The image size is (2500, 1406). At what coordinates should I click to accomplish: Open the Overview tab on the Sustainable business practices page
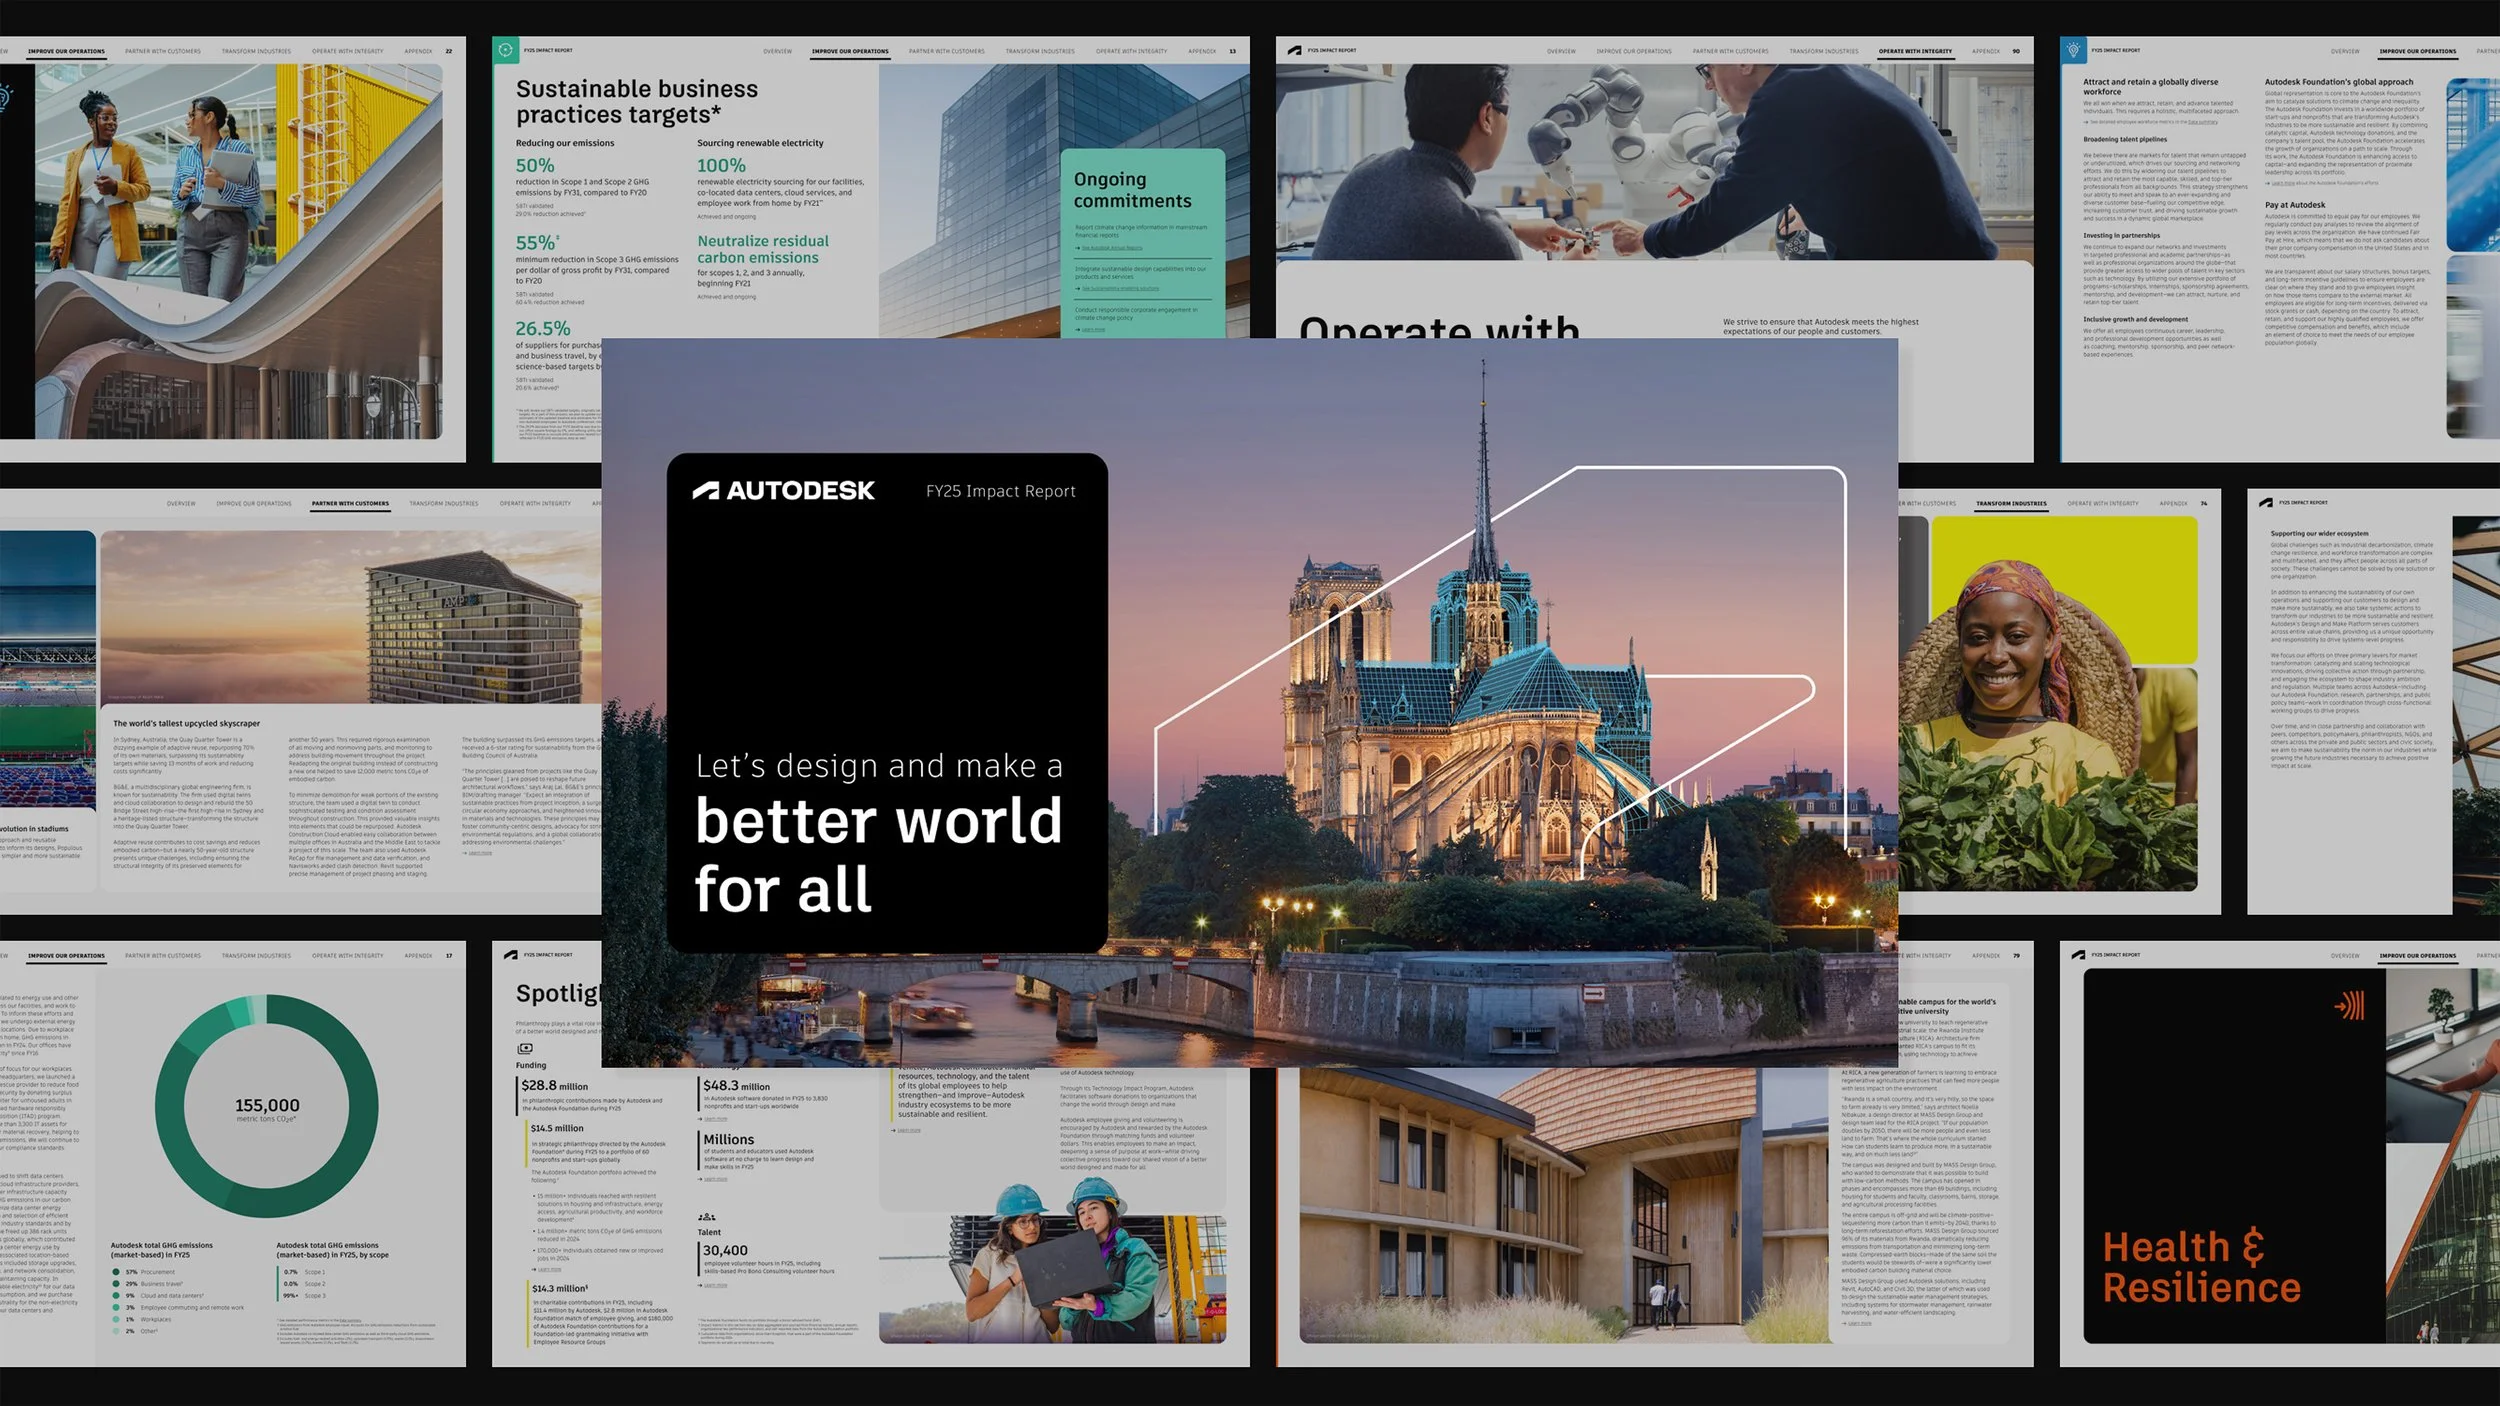tap(777, 51)
